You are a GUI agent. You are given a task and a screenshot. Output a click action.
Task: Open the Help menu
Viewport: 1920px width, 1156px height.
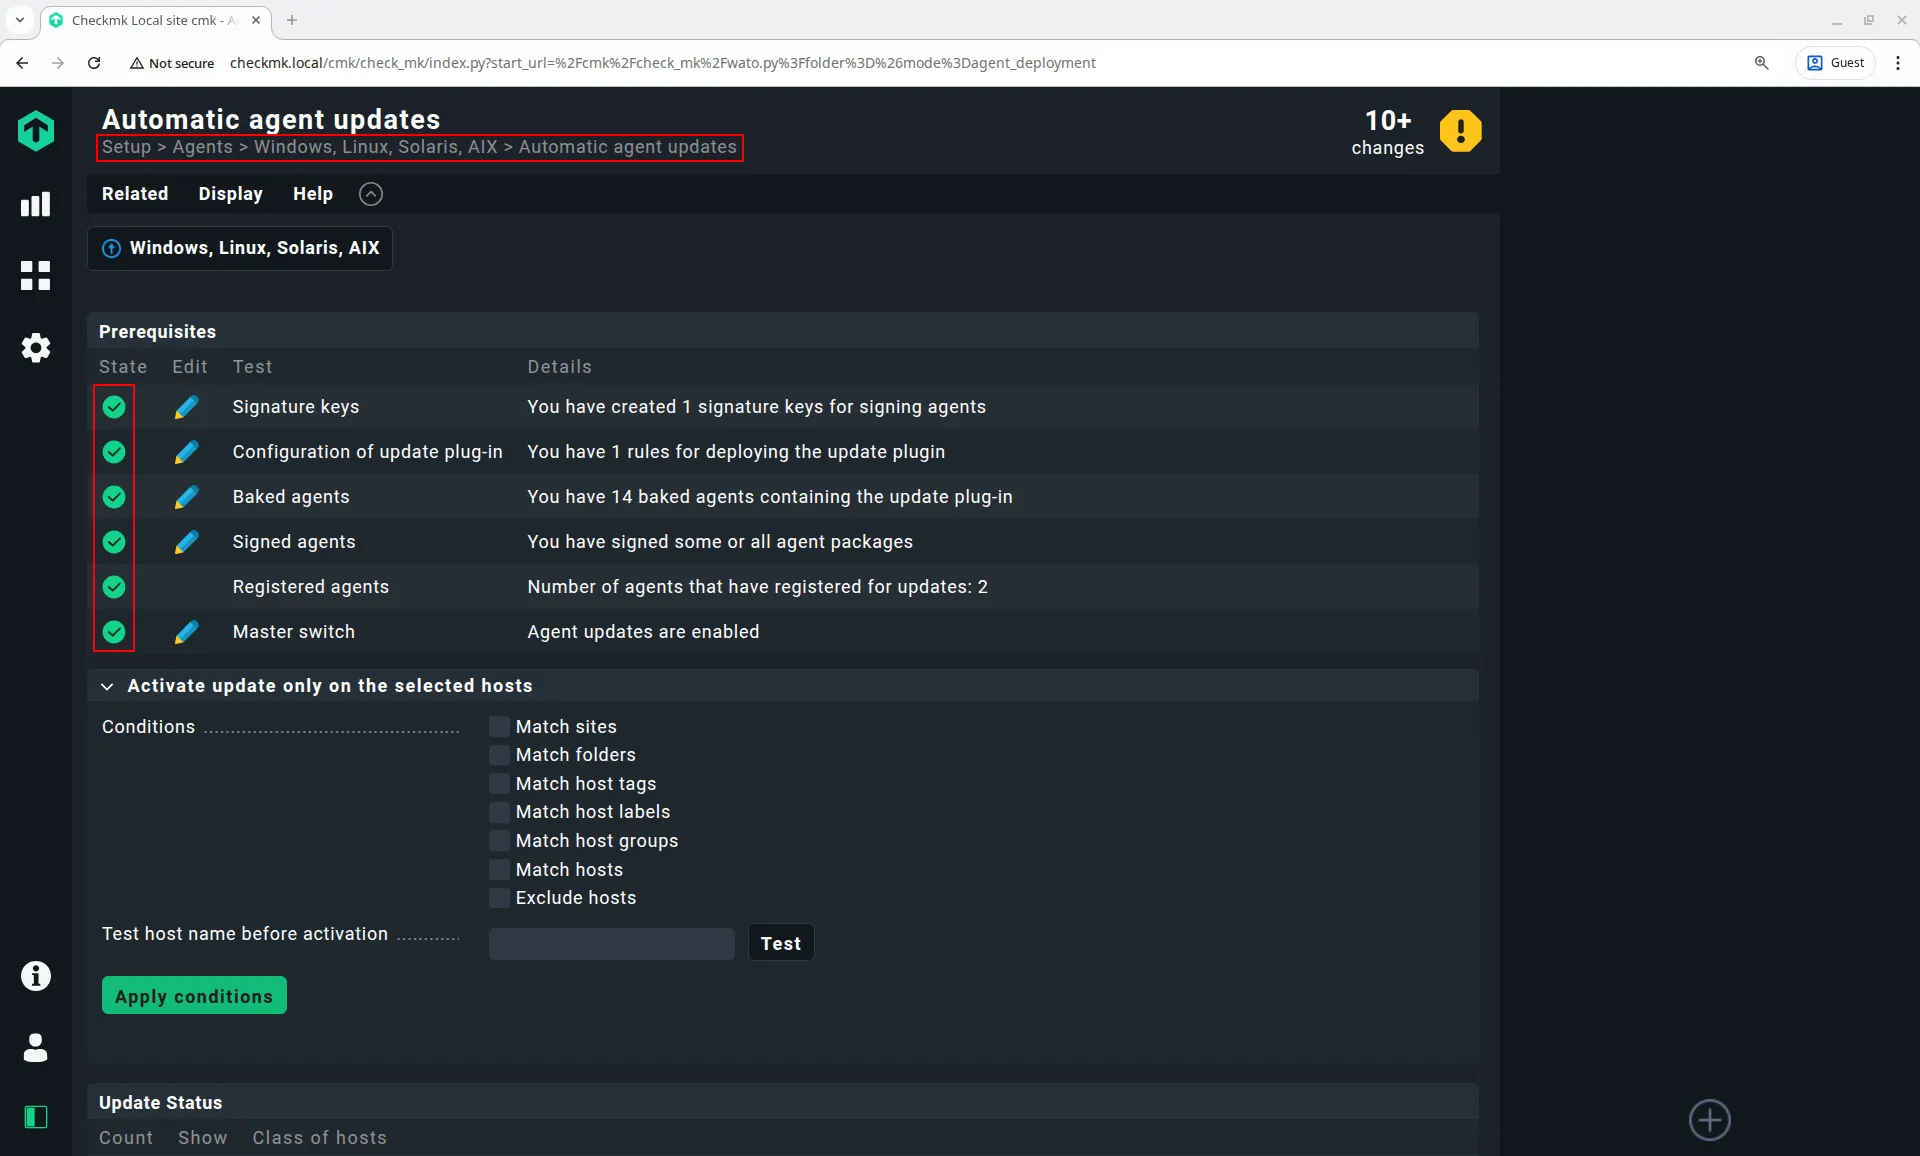pos(312,194)
